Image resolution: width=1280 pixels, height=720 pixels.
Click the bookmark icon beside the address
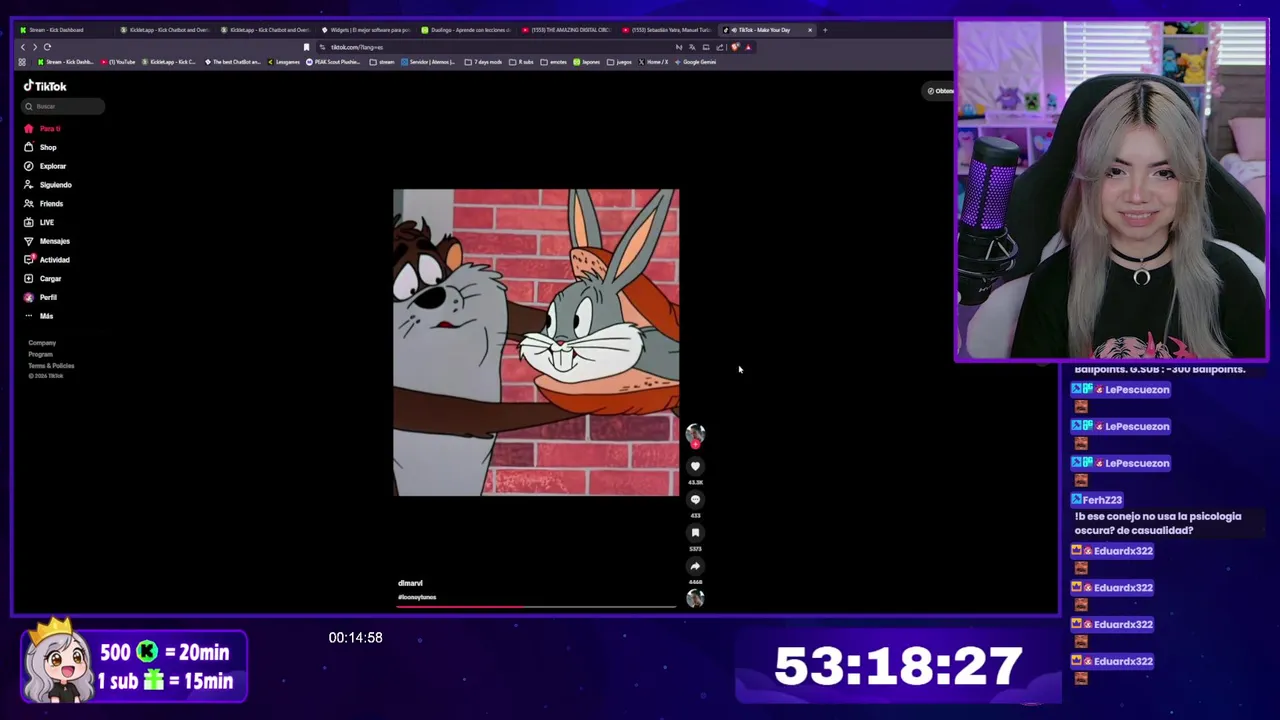306,47
